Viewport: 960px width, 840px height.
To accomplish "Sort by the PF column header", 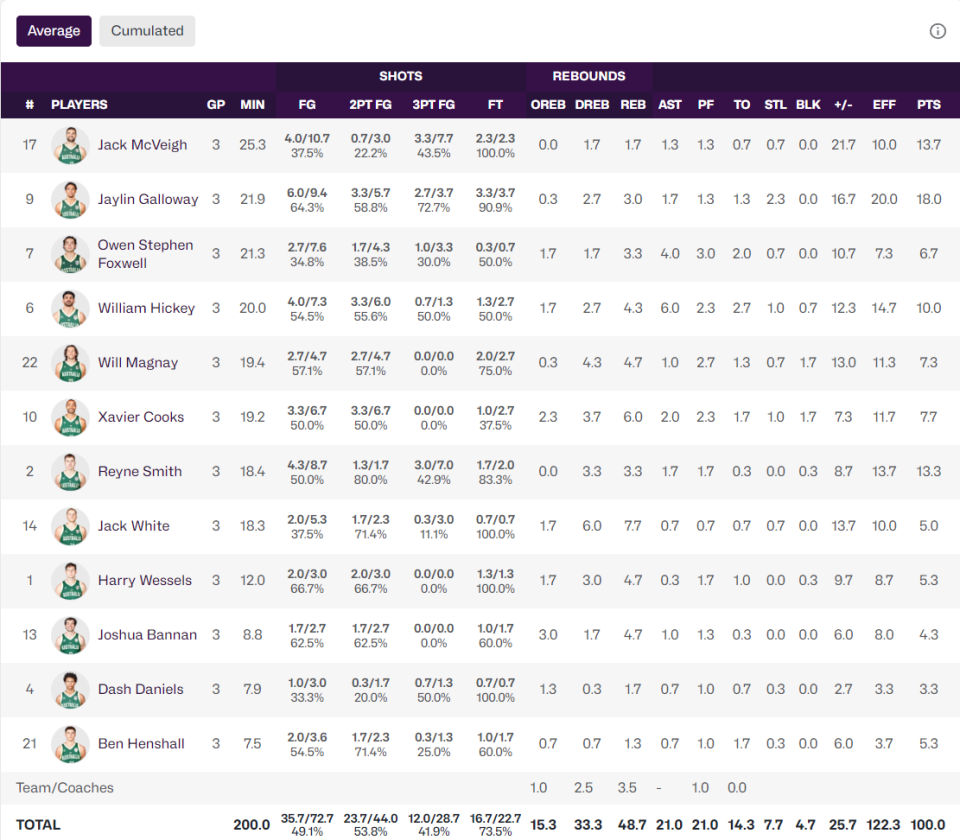I will pyautogui.click(x=706, y=105).
